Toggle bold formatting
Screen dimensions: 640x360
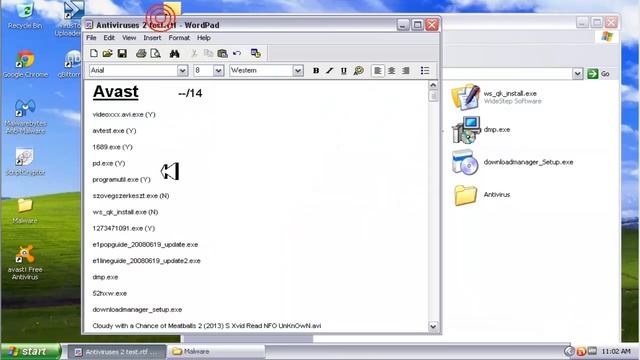(316, 71)
